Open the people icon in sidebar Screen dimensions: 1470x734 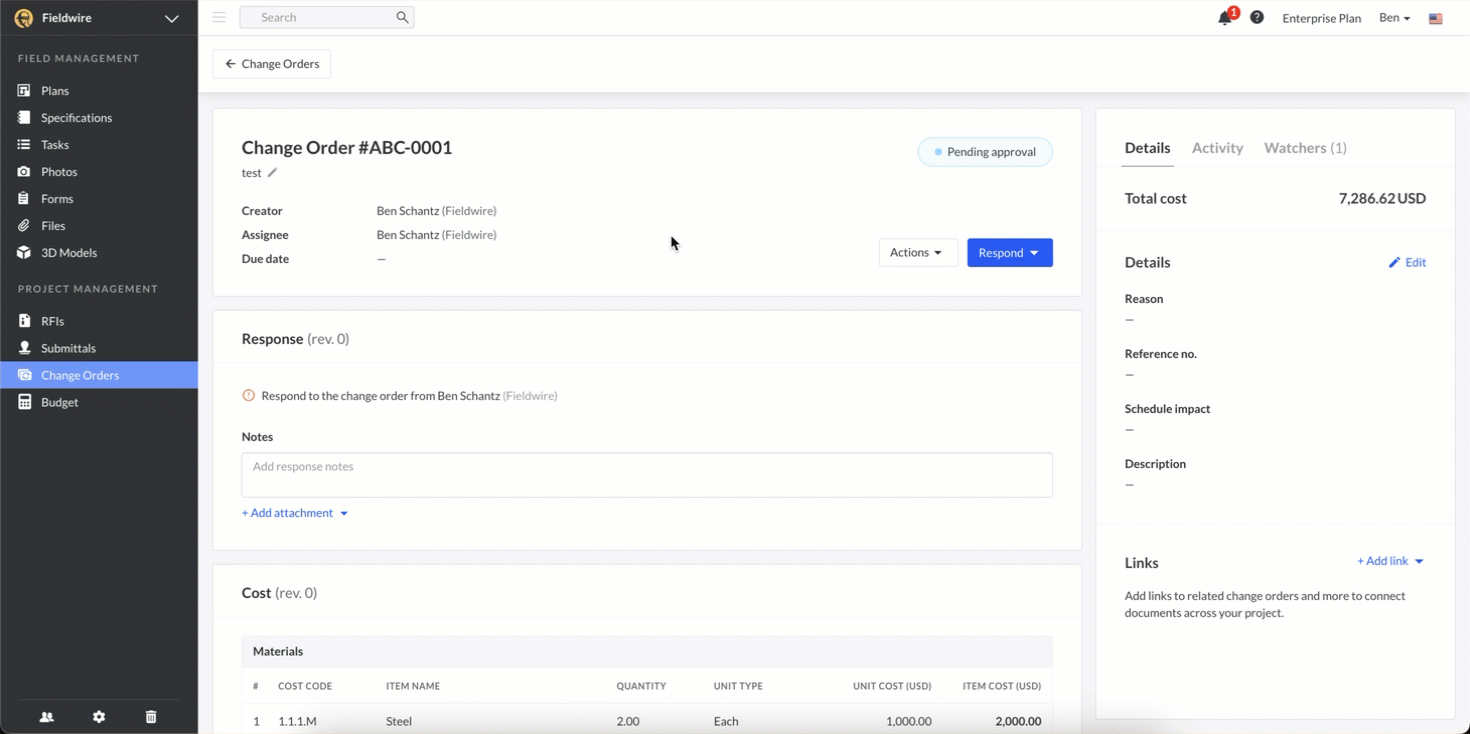pyautogui.click(x=47, y=717)
